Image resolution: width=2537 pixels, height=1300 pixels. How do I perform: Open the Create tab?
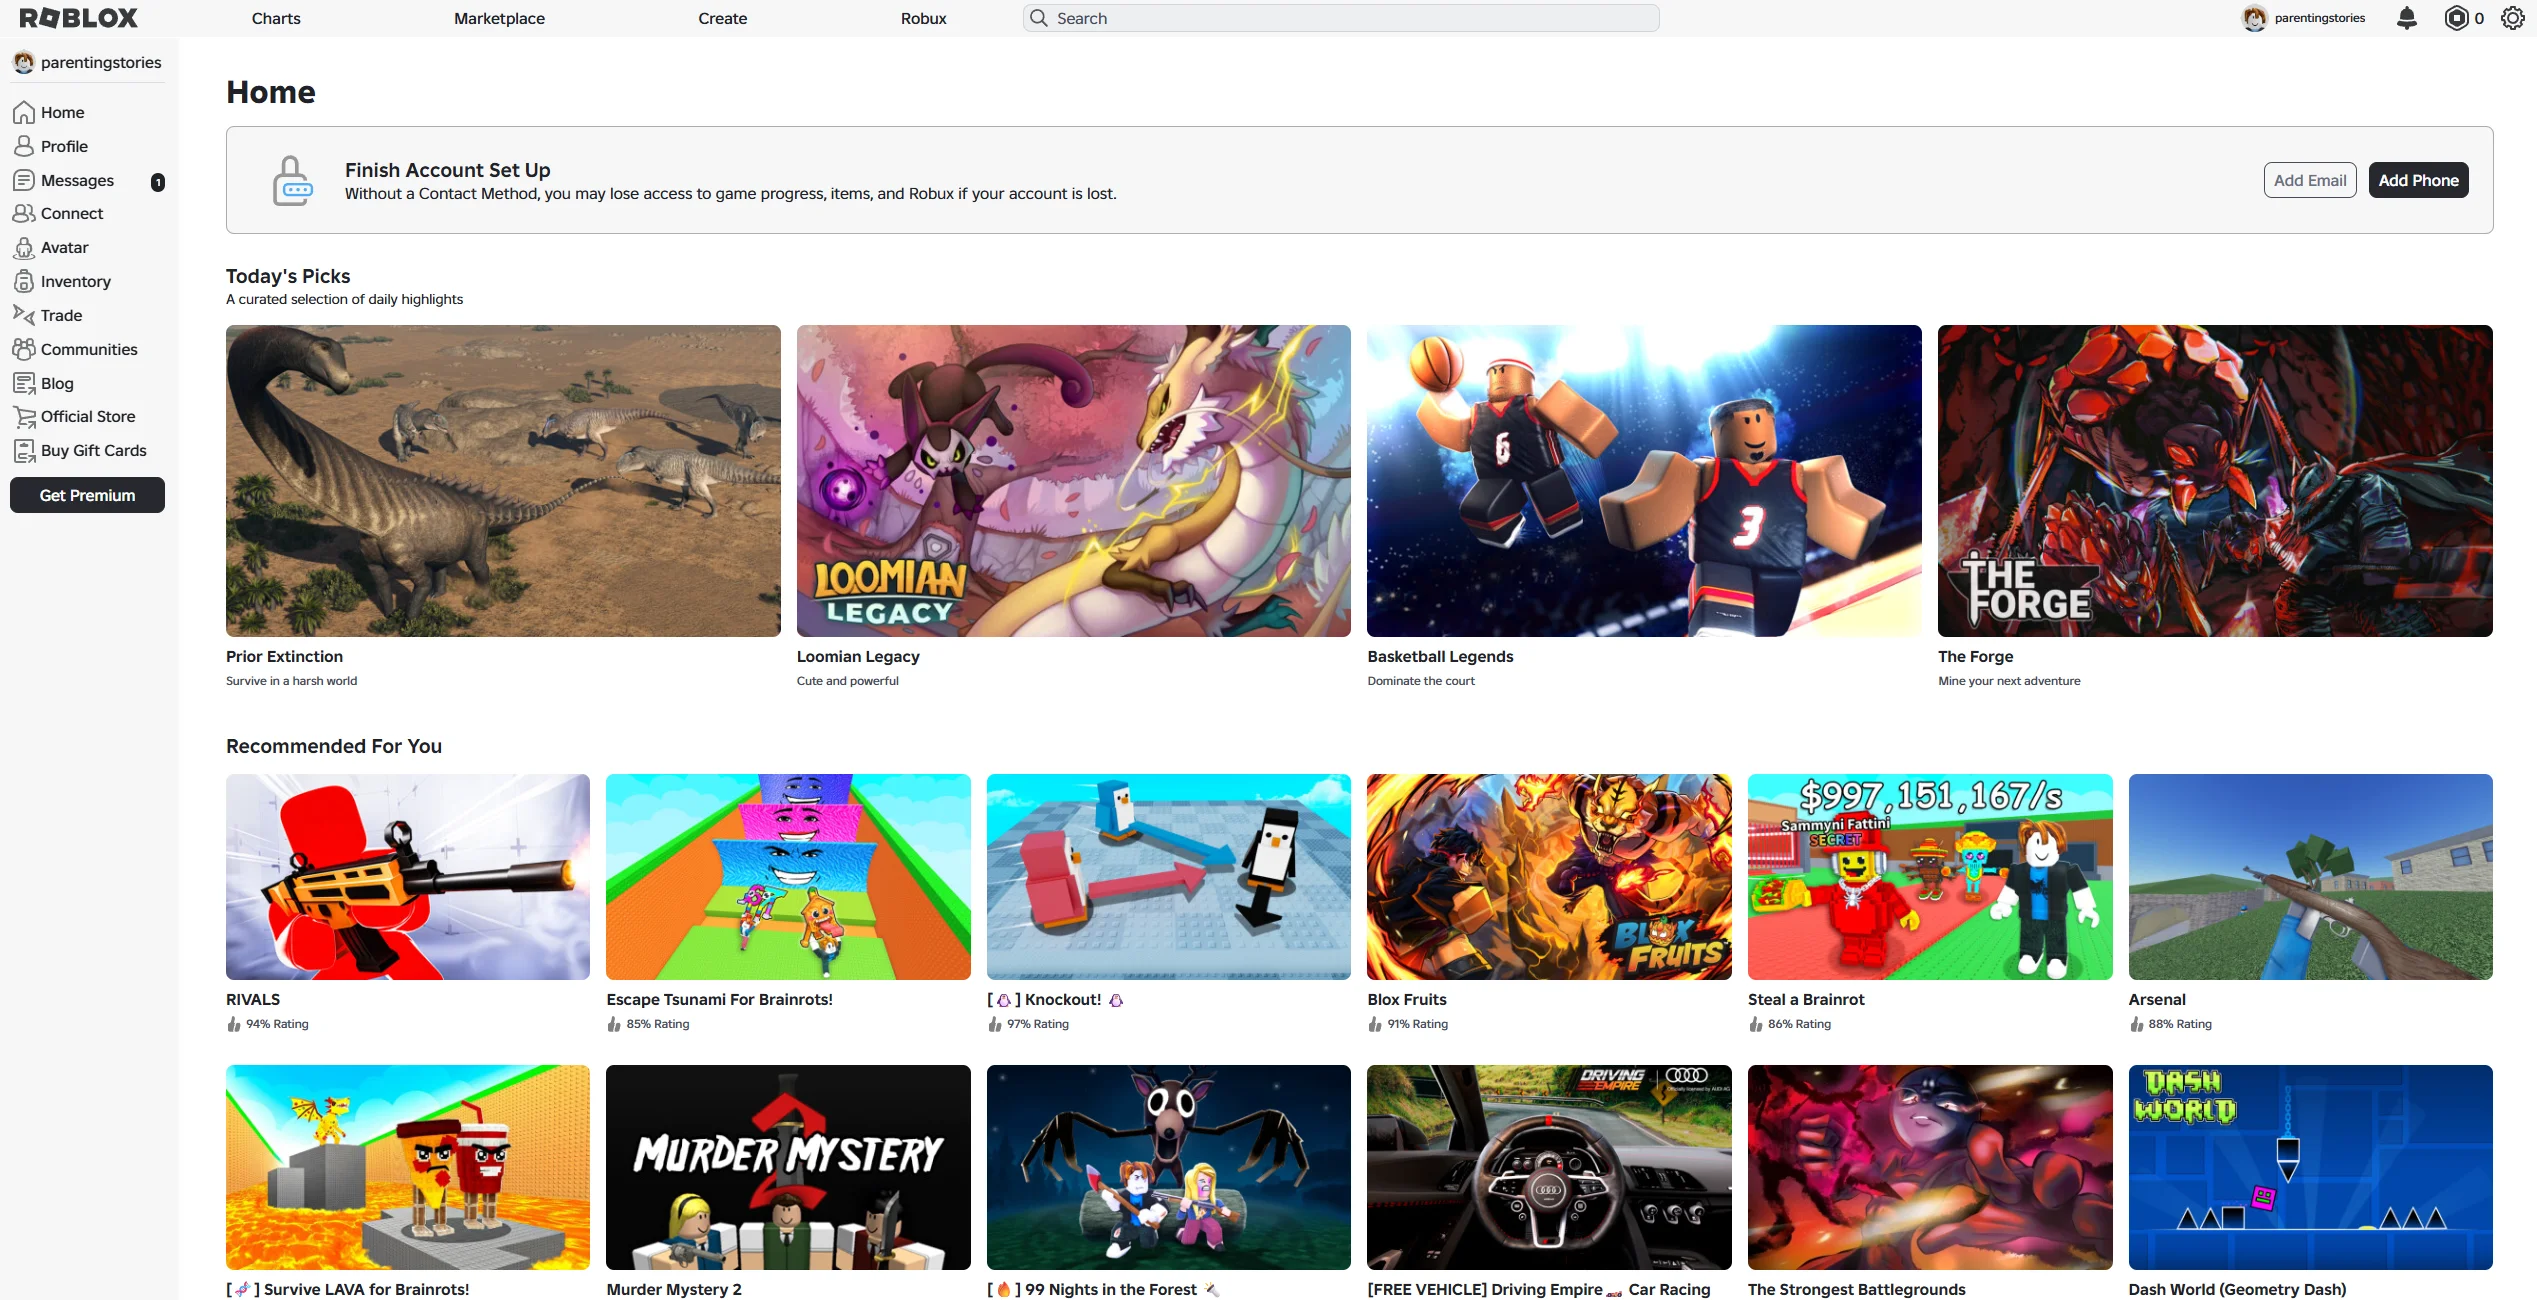(x=722, y=18)
